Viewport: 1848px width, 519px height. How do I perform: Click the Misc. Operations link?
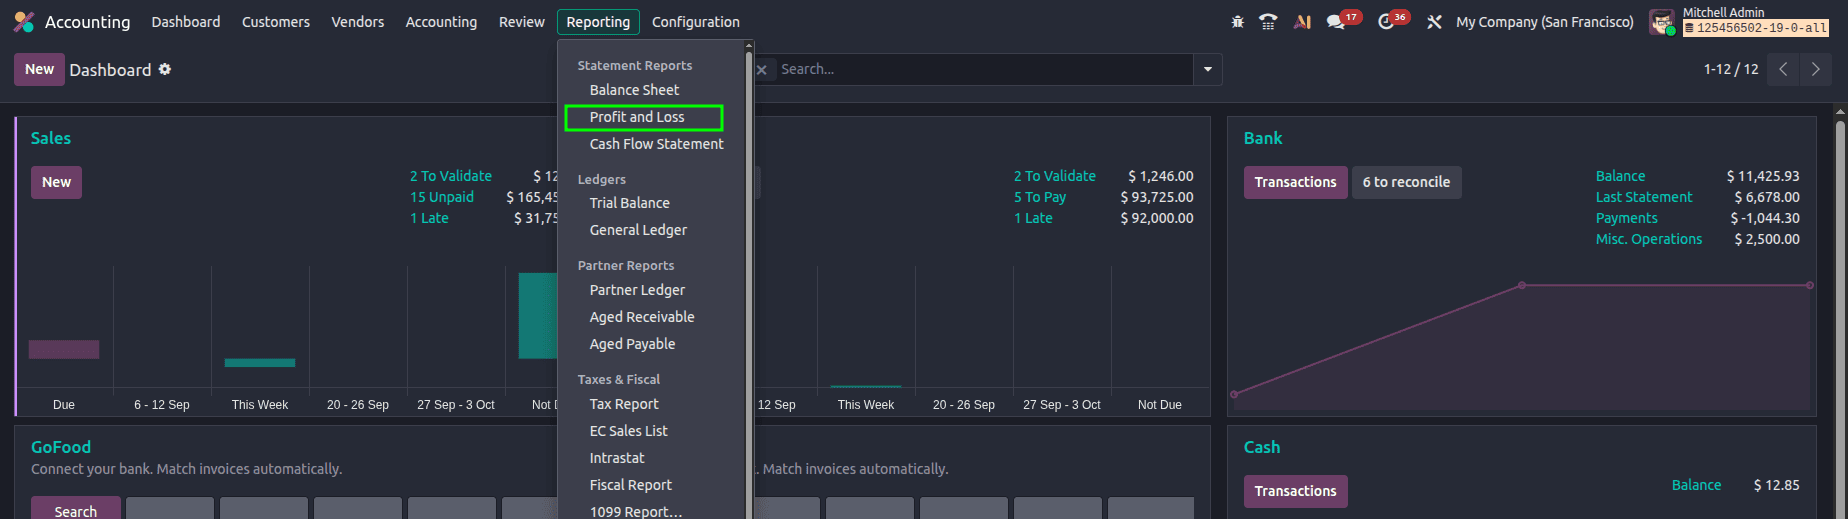pyautogui.click(x=1649, y=239)
